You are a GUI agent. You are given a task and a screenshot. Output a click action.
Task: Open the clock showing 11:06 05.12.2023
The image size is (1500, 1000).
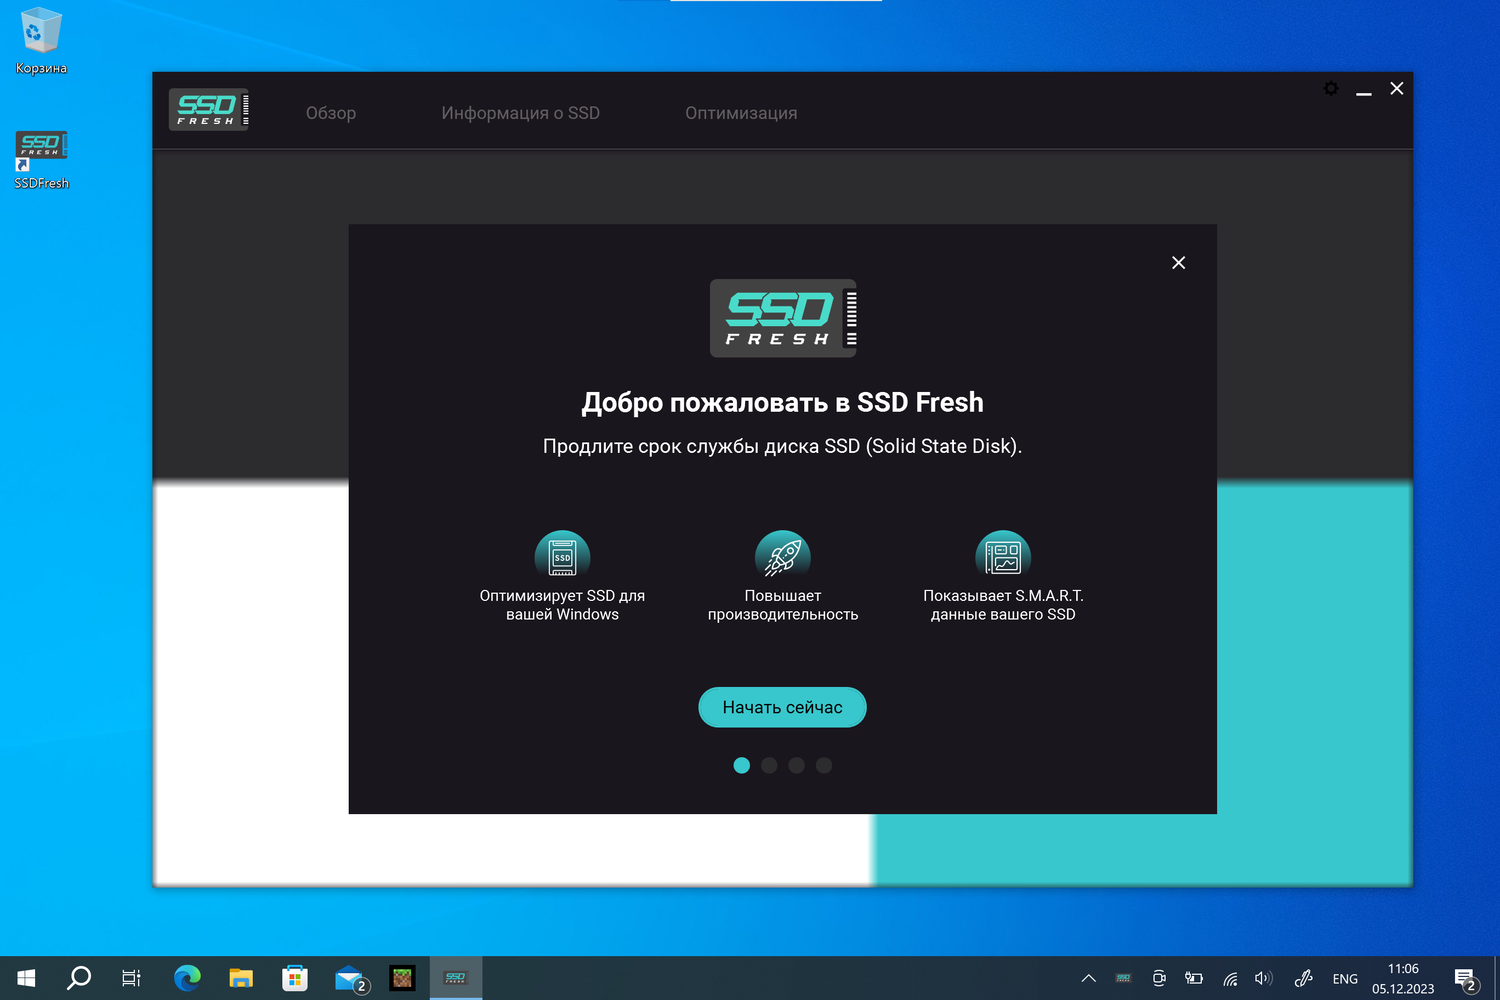[x=1403, y=978]
